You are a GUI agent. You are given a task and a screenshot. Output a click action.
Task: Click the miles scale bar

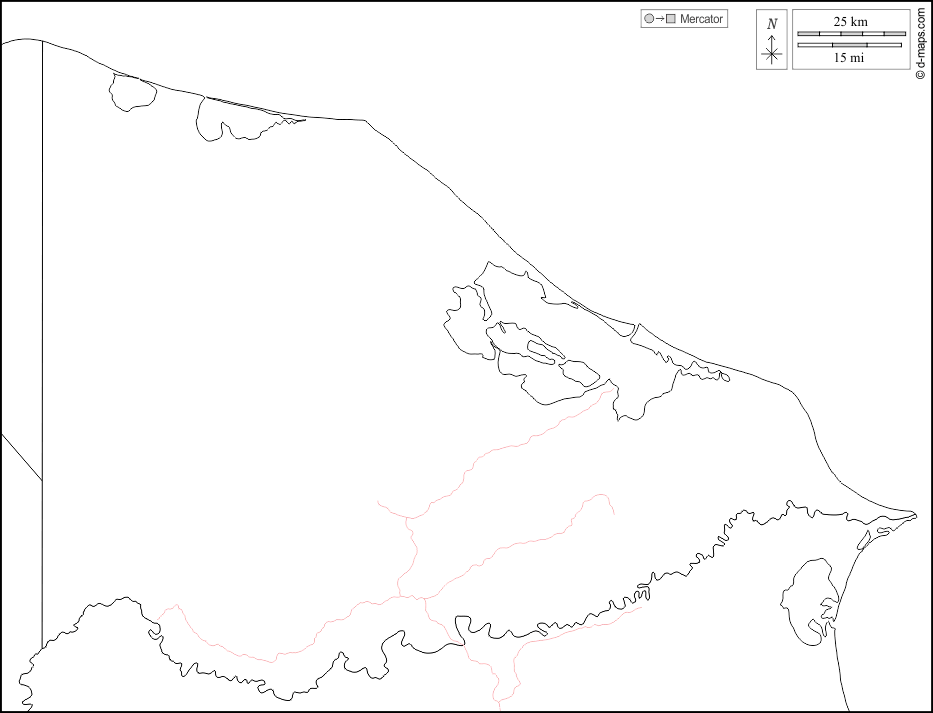(849, 45)
